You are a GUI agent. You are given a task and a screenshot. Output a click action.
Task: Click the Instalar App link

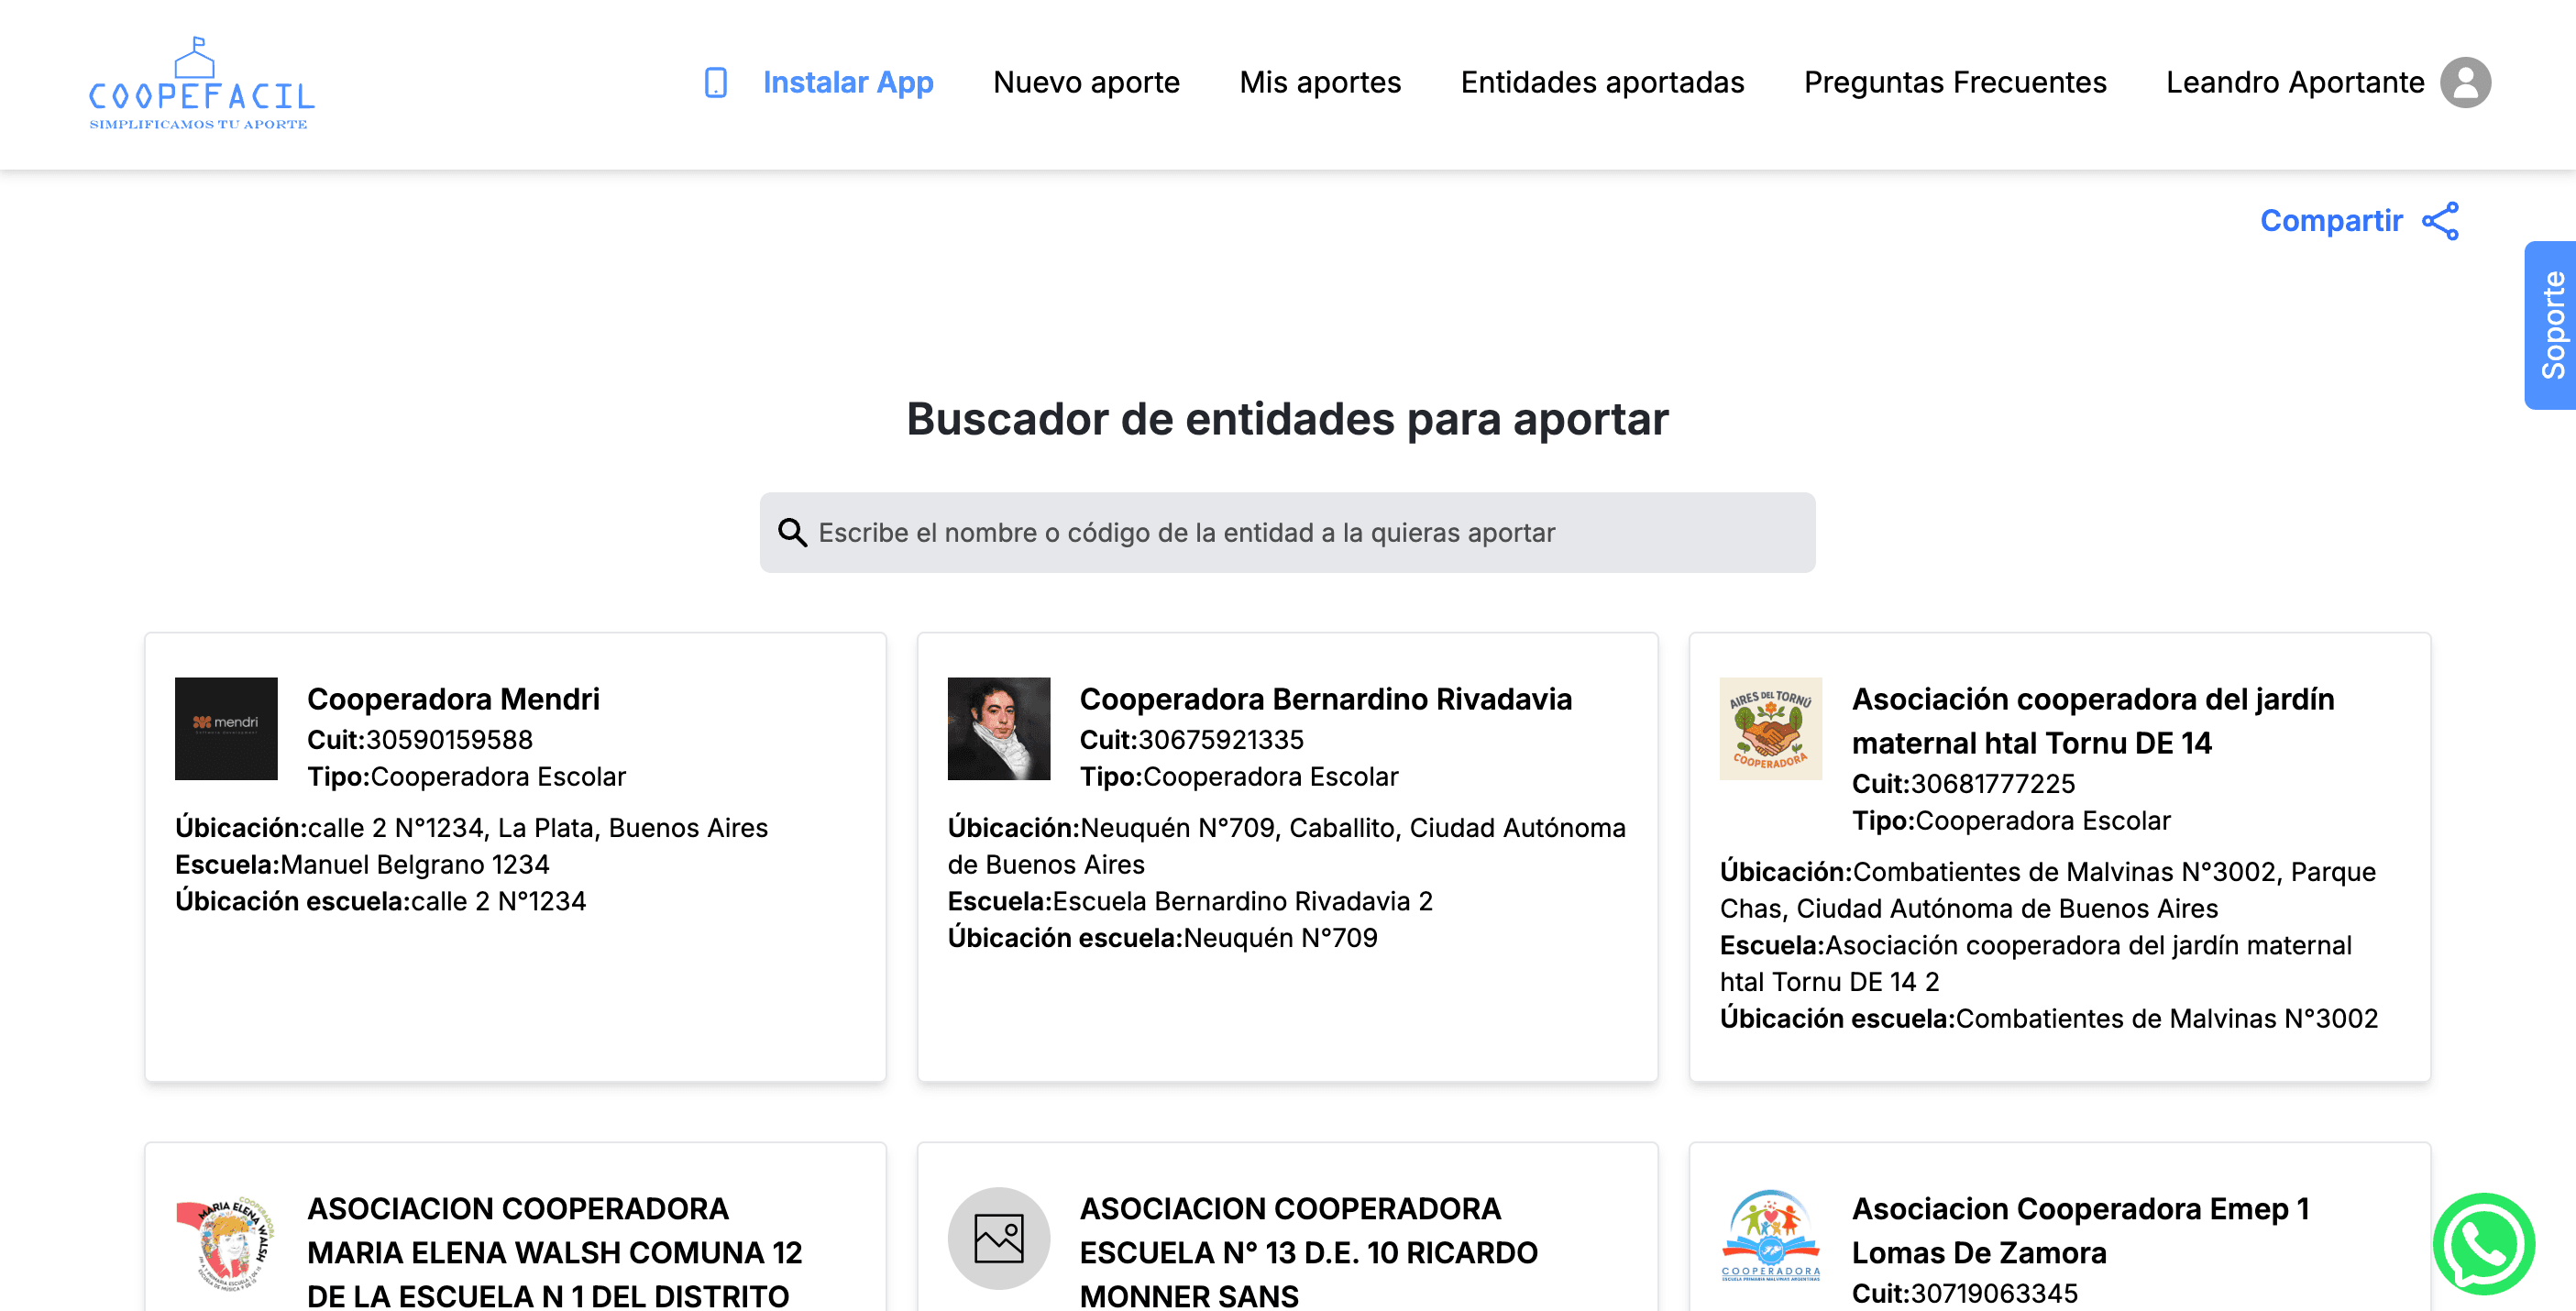click(x=848, y=83)
